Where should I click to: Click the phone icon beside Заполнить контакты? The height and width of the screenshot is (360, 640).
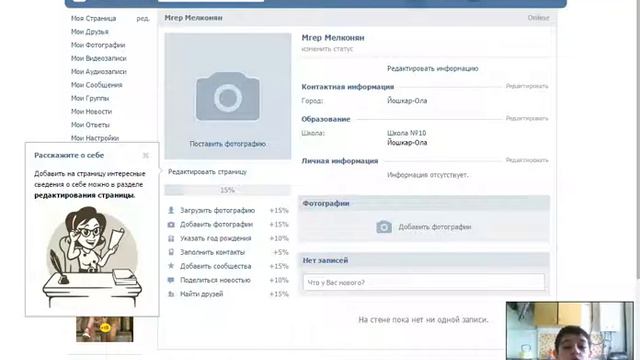point(171,252)
